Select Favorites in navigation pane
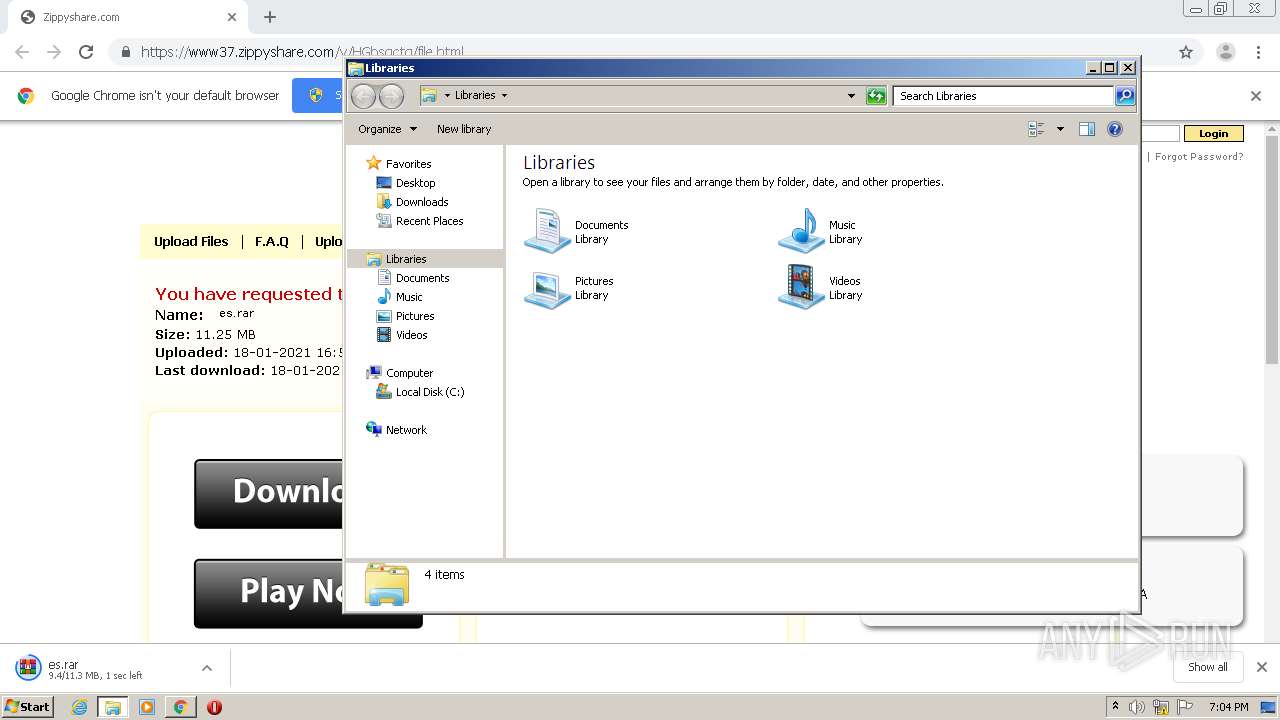This screenshot has width=1280, height=720. pyautogui.click(x=408, y=164)
